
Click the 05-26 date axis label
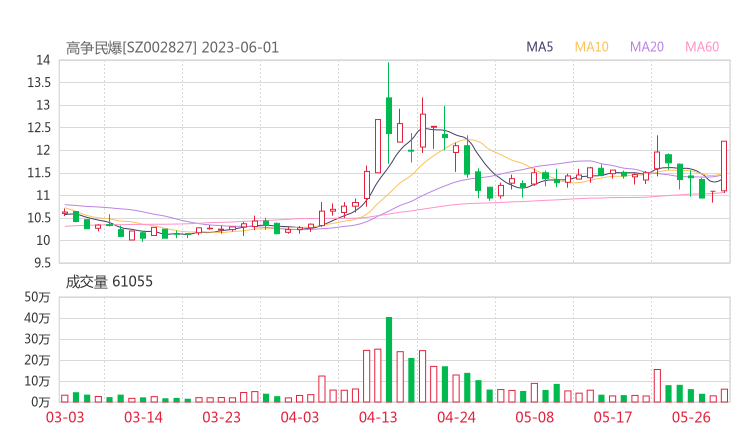[x=691, y=417]
